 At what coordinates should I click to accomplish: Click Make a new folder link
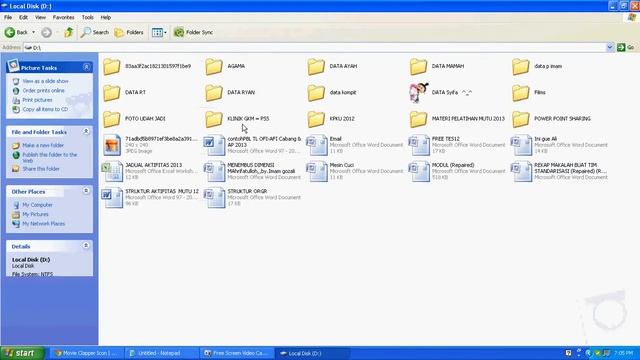[43, 145]
